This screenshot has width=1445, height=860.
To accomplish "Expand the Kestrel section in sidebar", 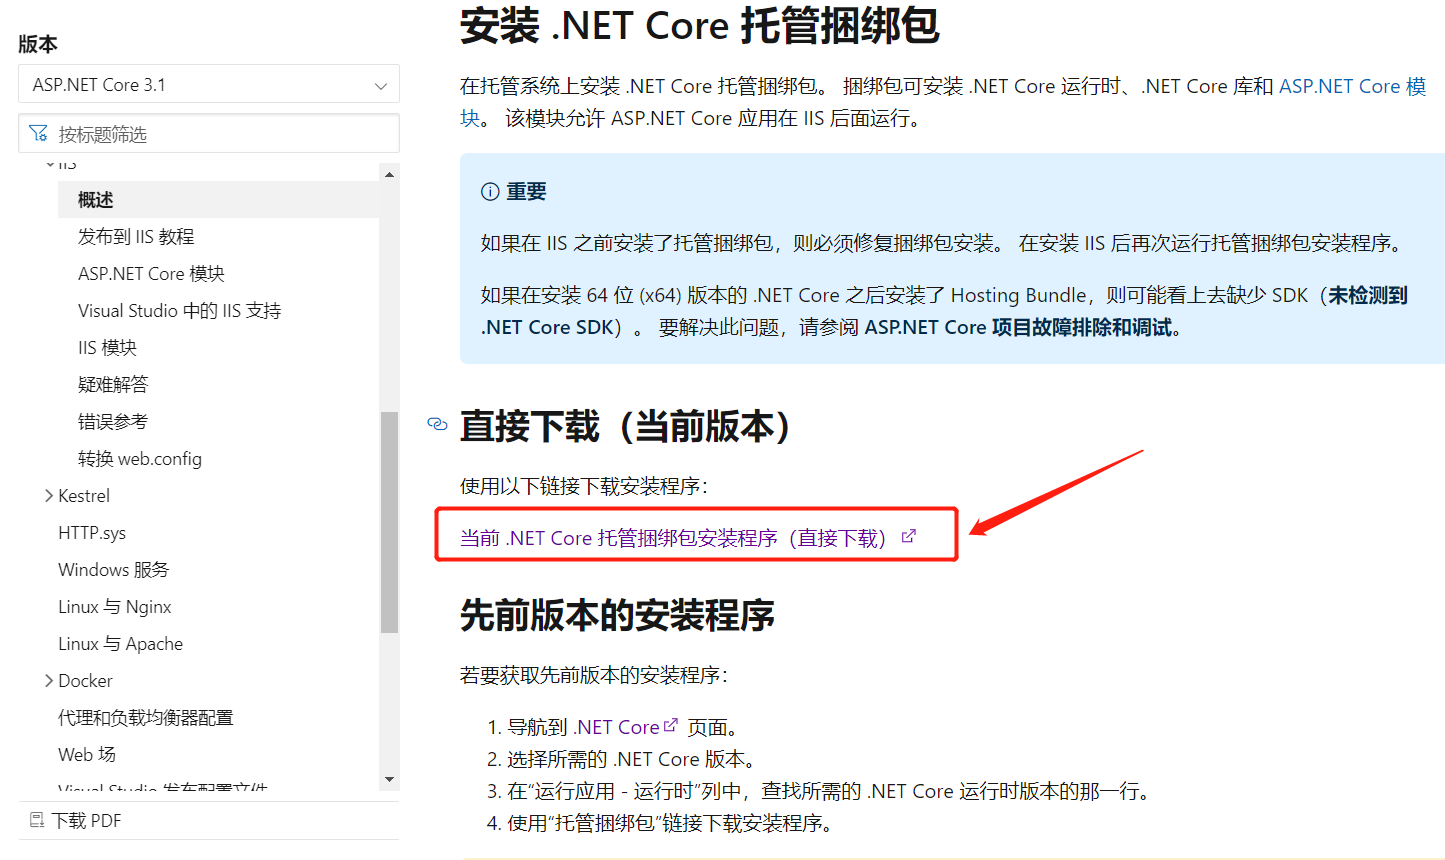I will pyautogui.click(x=50, y=495).
